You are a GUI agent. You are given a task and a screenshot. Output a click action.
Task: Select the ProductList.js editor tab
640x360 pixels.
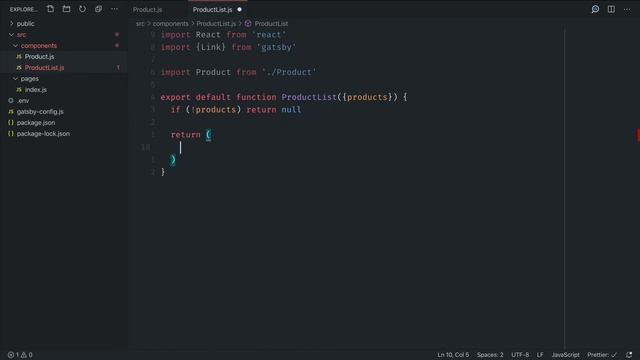pyautogui.click(x=212, y=9)
